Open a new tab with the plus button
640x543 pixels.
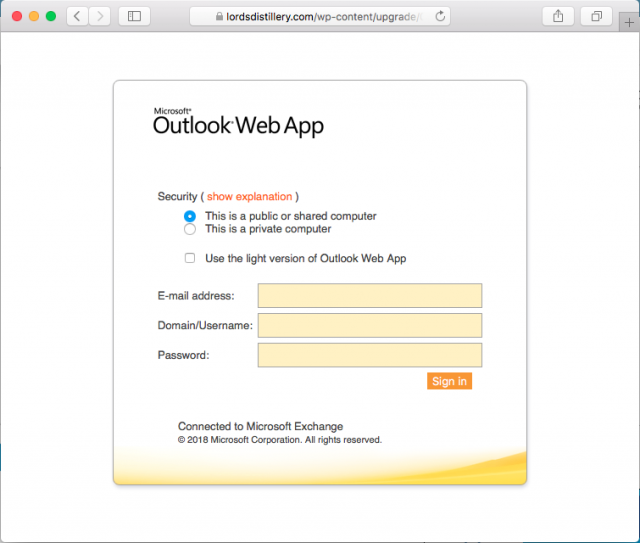coord(629,22)
